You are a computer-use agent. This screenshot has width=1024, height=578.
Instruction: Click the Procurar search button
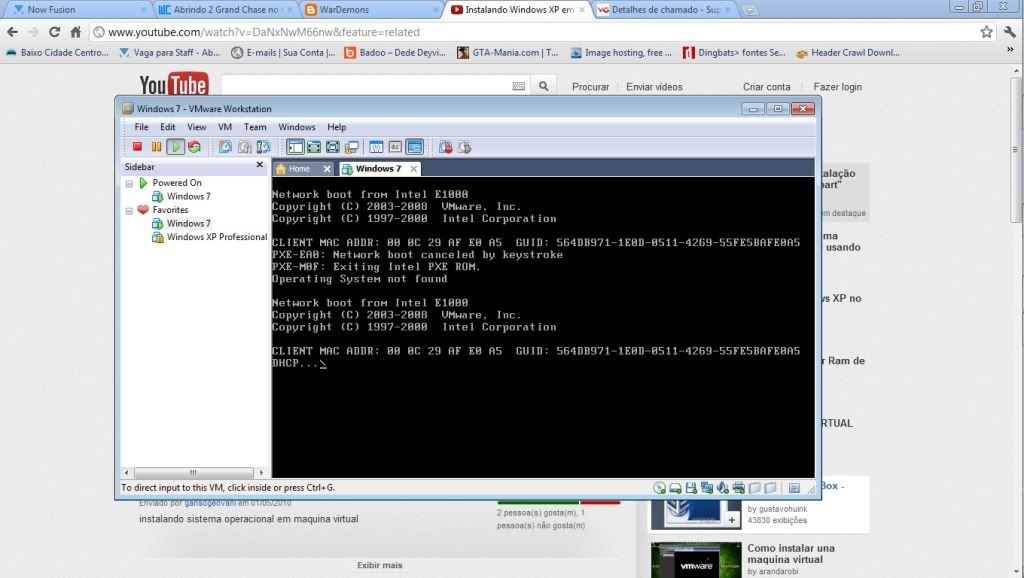[x=590, y=87]
